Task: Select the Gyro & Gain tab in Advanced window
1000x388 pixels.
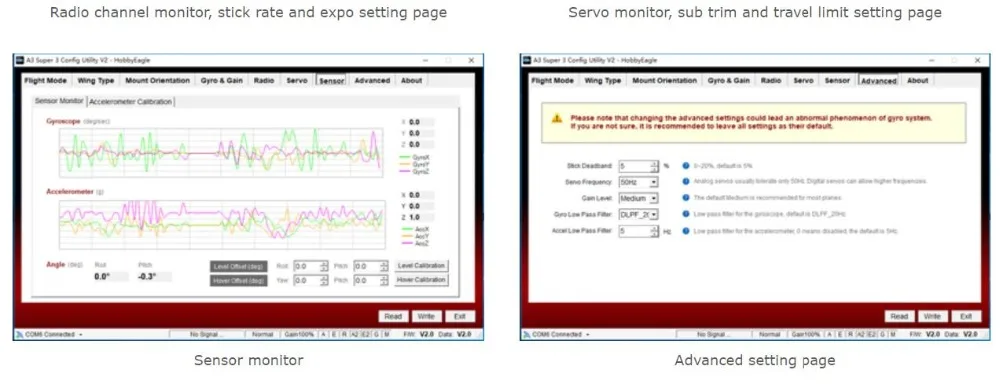Action: coord(728,80)
